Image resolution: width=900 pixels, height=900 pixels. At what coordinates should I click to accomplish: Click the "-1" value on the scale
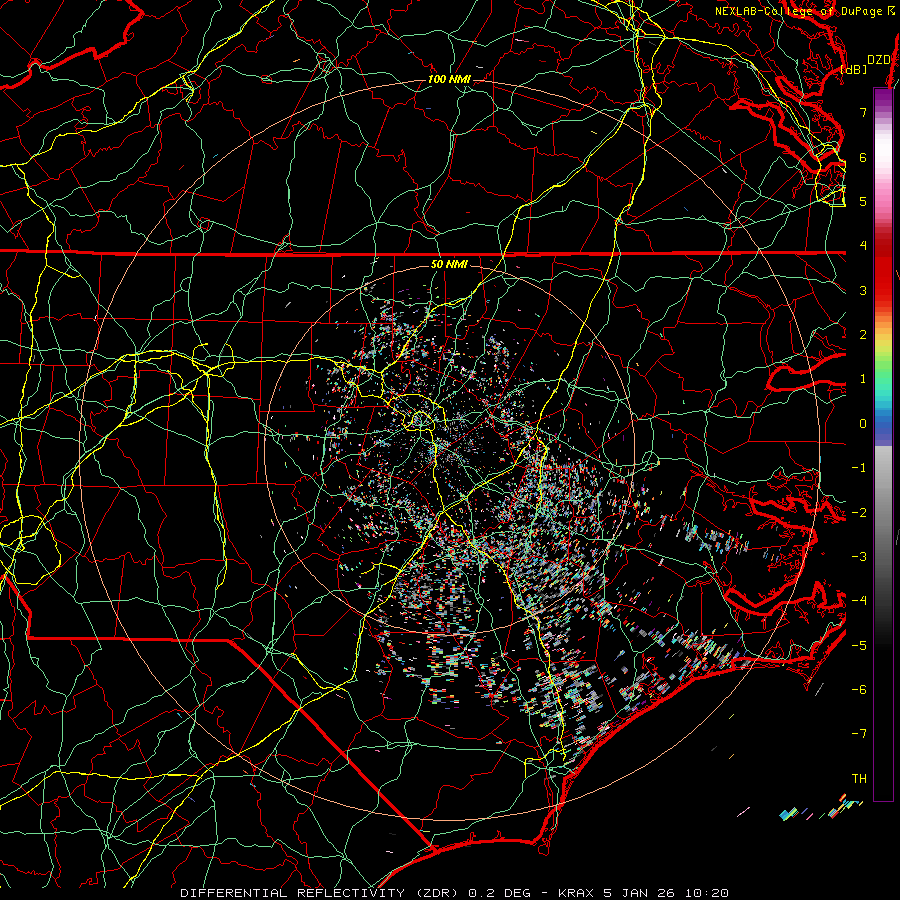pos(859,468)
